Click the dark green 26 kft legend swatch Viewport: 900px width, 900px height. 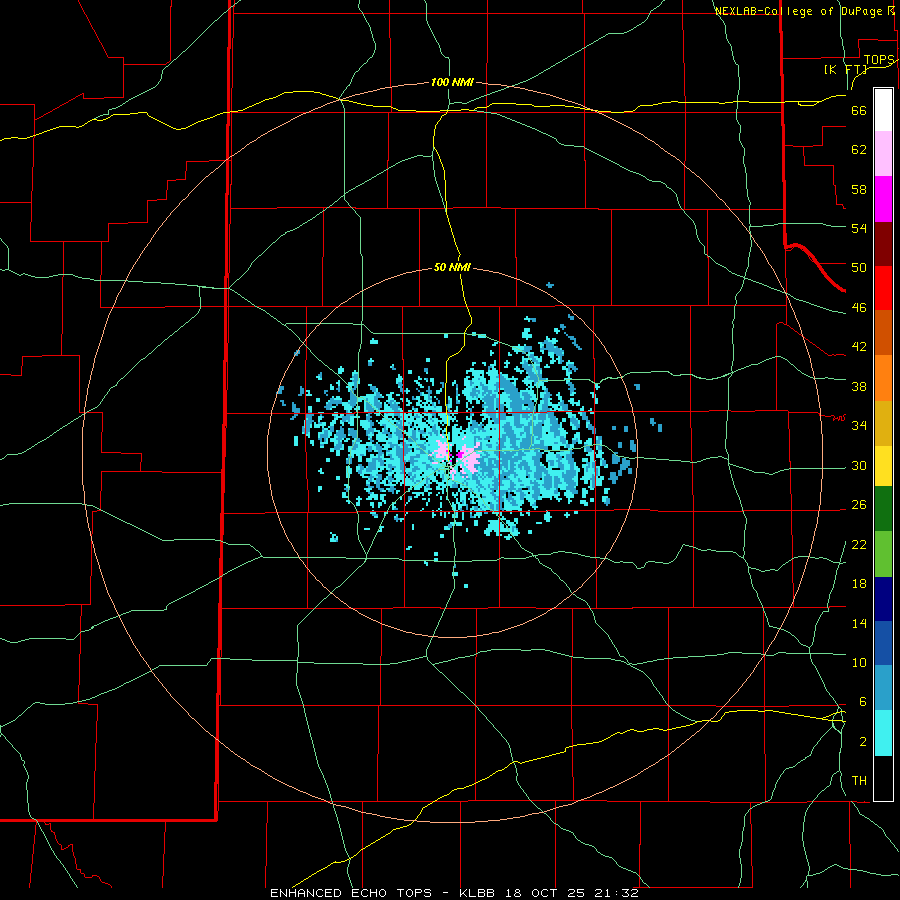[x=883, y=509]
